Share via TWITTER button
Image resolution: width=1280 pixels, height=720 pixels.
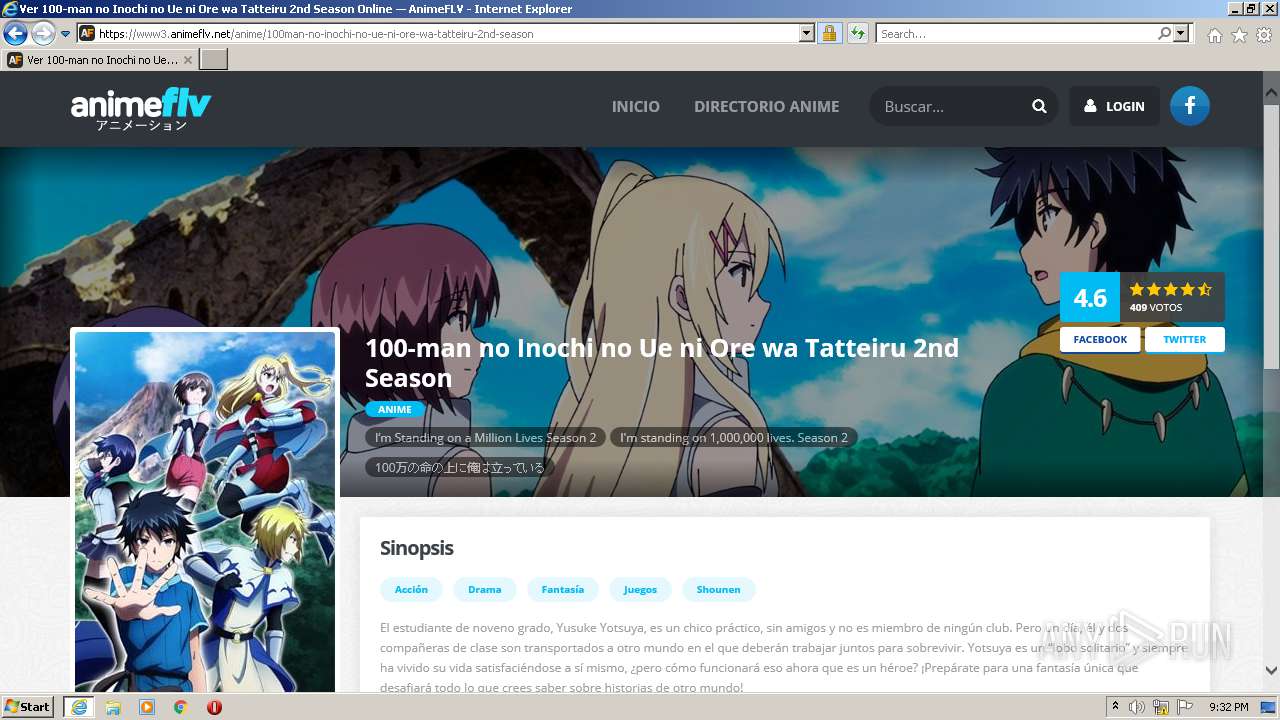coord(1184,339)
